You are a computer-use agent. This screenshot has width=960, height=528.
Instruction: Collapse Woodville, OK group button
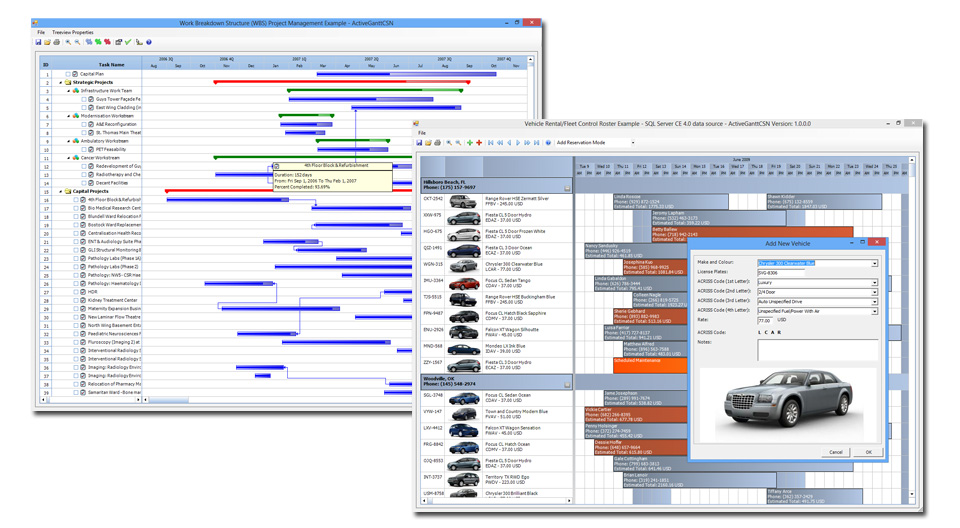(567, 385)
